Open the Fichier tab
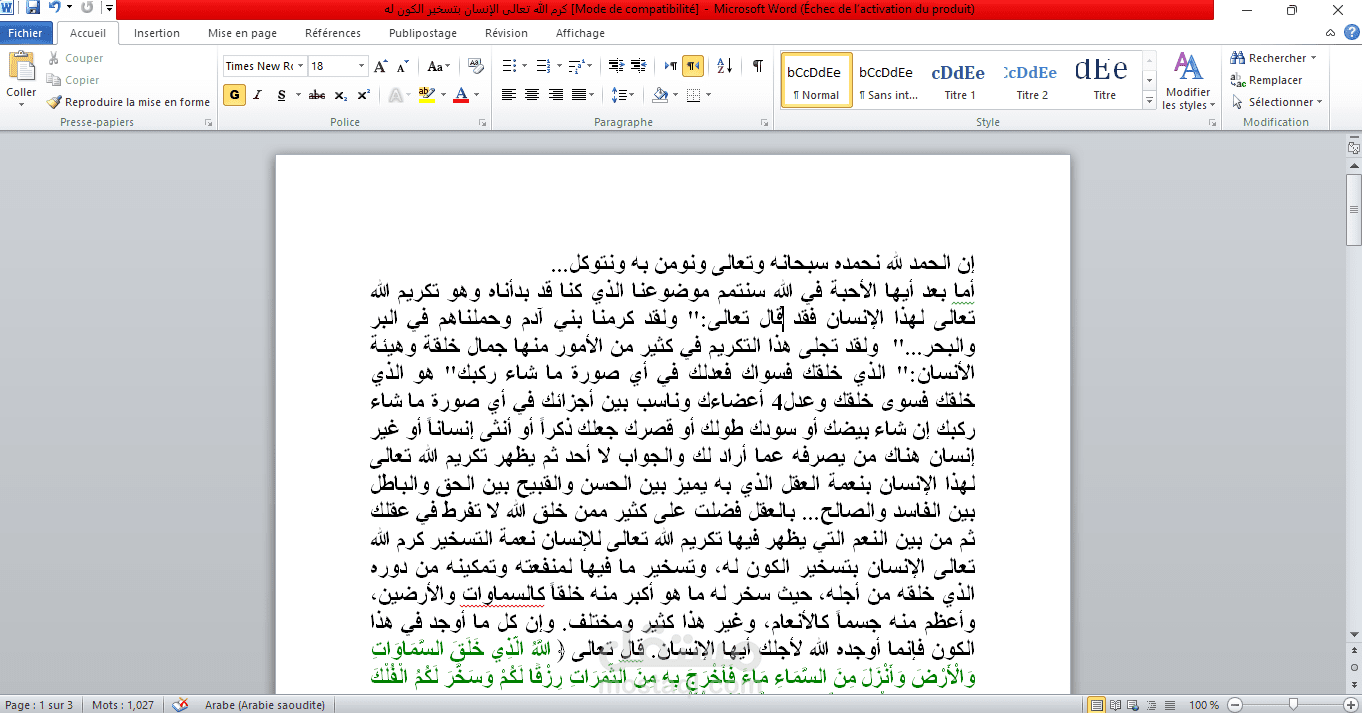The width and height of the screenshot is (1362, 713). (26, 33)
